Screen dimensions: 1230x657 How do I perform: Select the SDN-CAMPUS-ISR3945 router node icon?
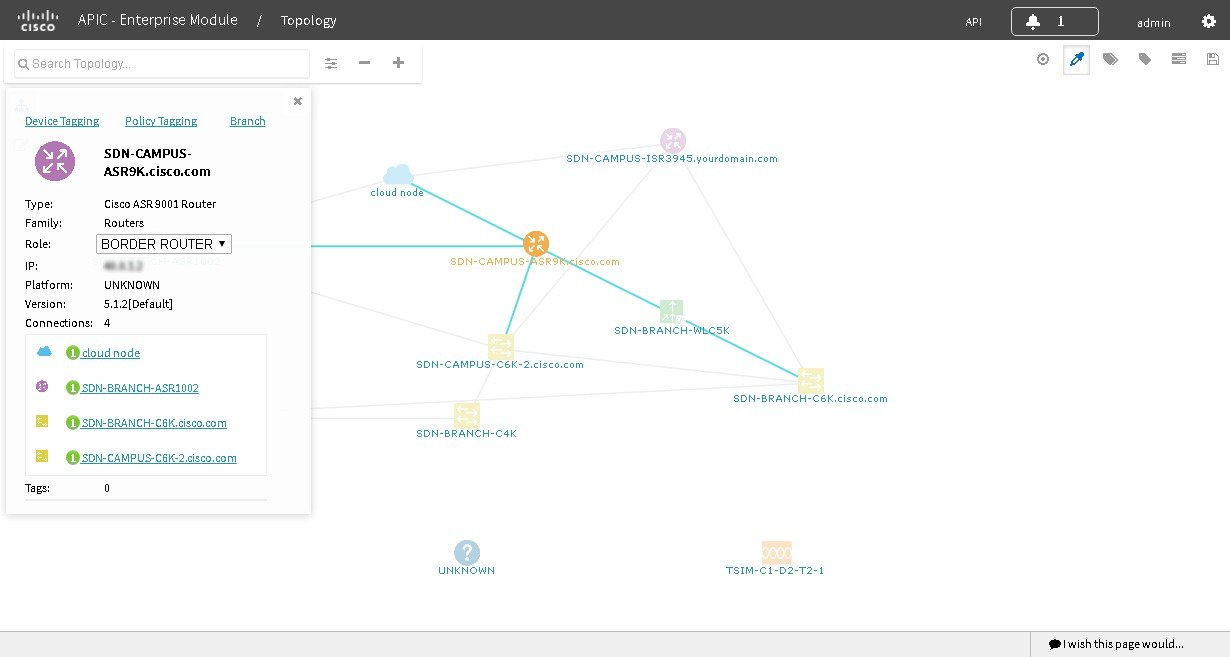pos(673,140)
